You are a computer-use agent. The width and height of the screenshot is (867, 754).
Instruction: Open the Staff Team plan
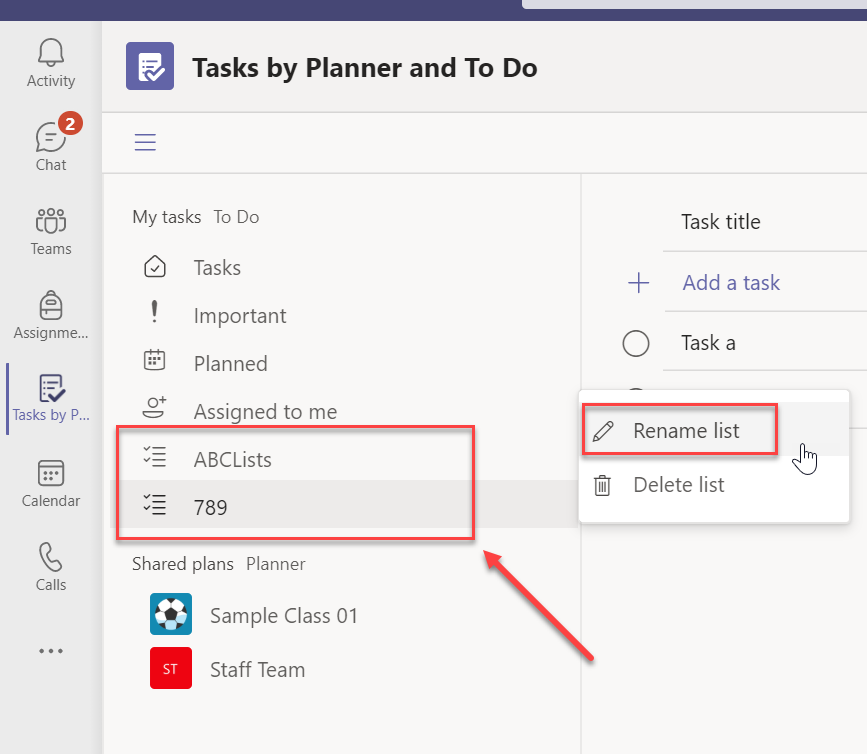pos(257,669)
